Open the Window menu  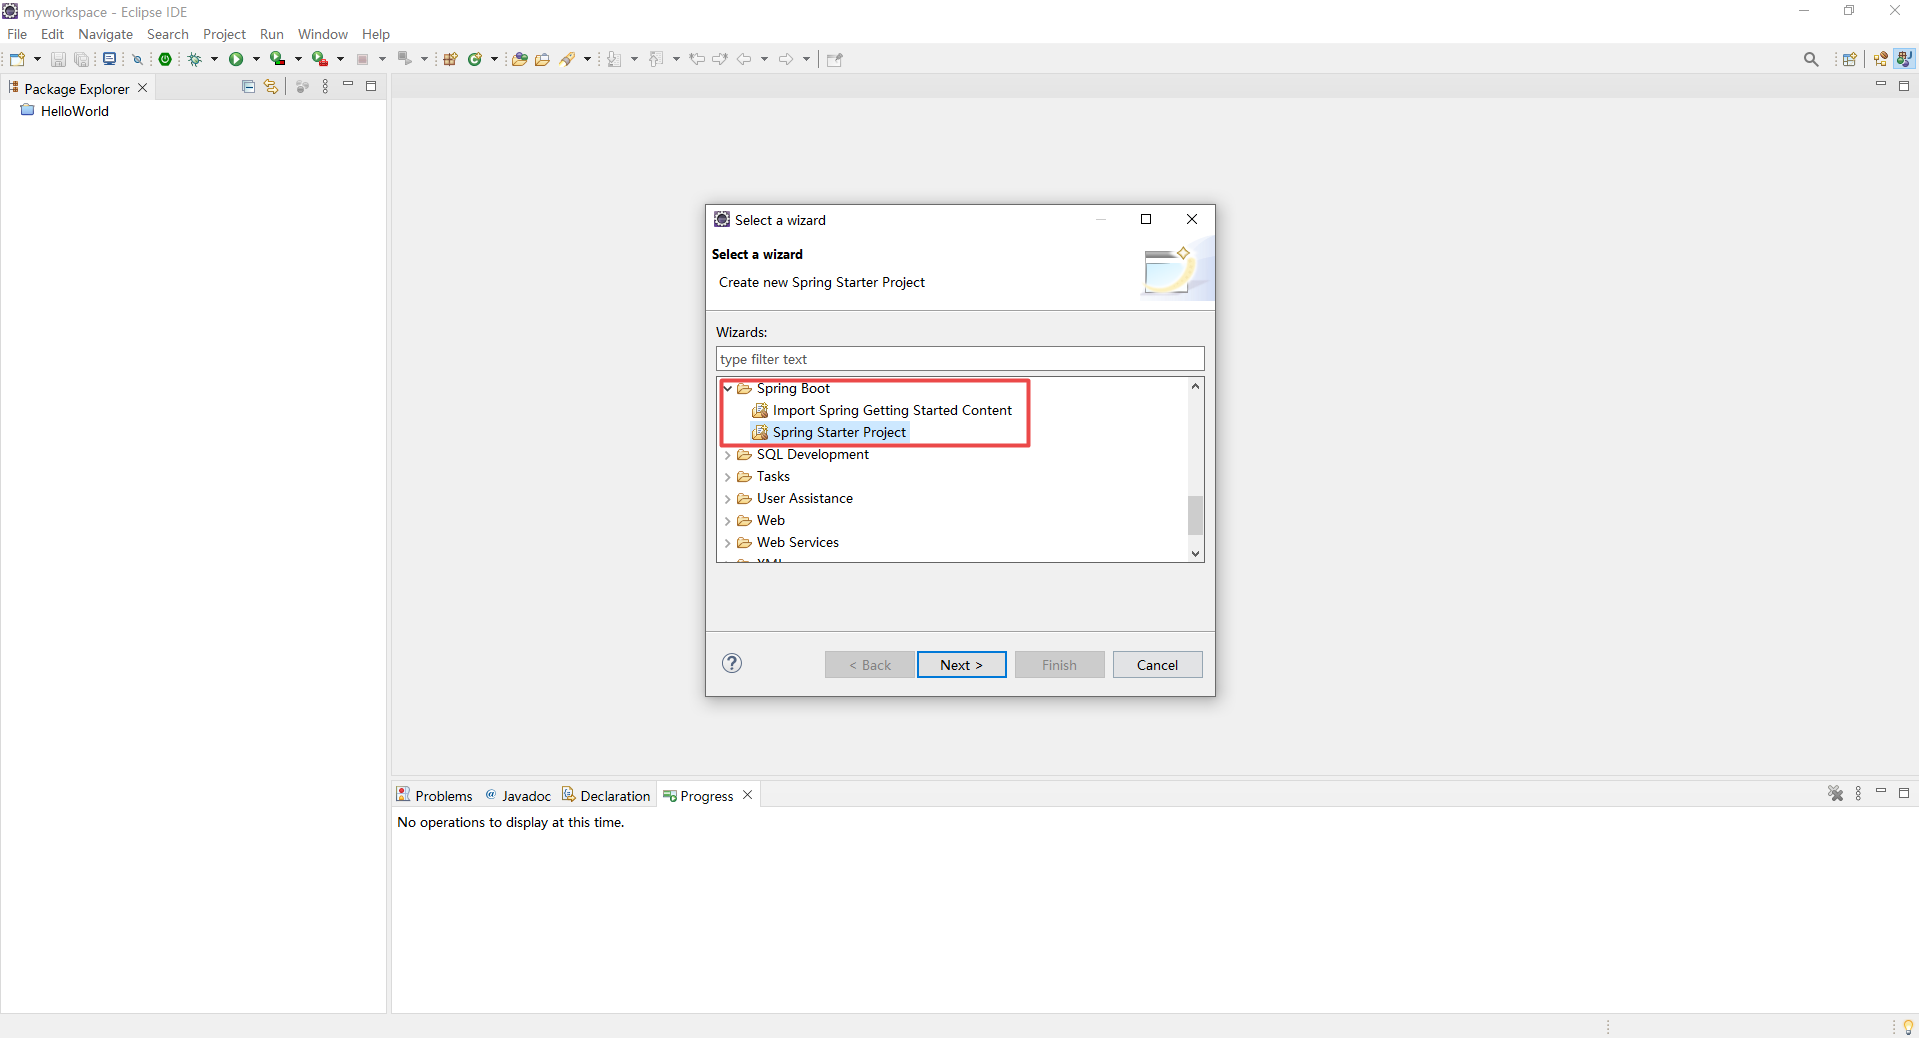coord(322,34)
